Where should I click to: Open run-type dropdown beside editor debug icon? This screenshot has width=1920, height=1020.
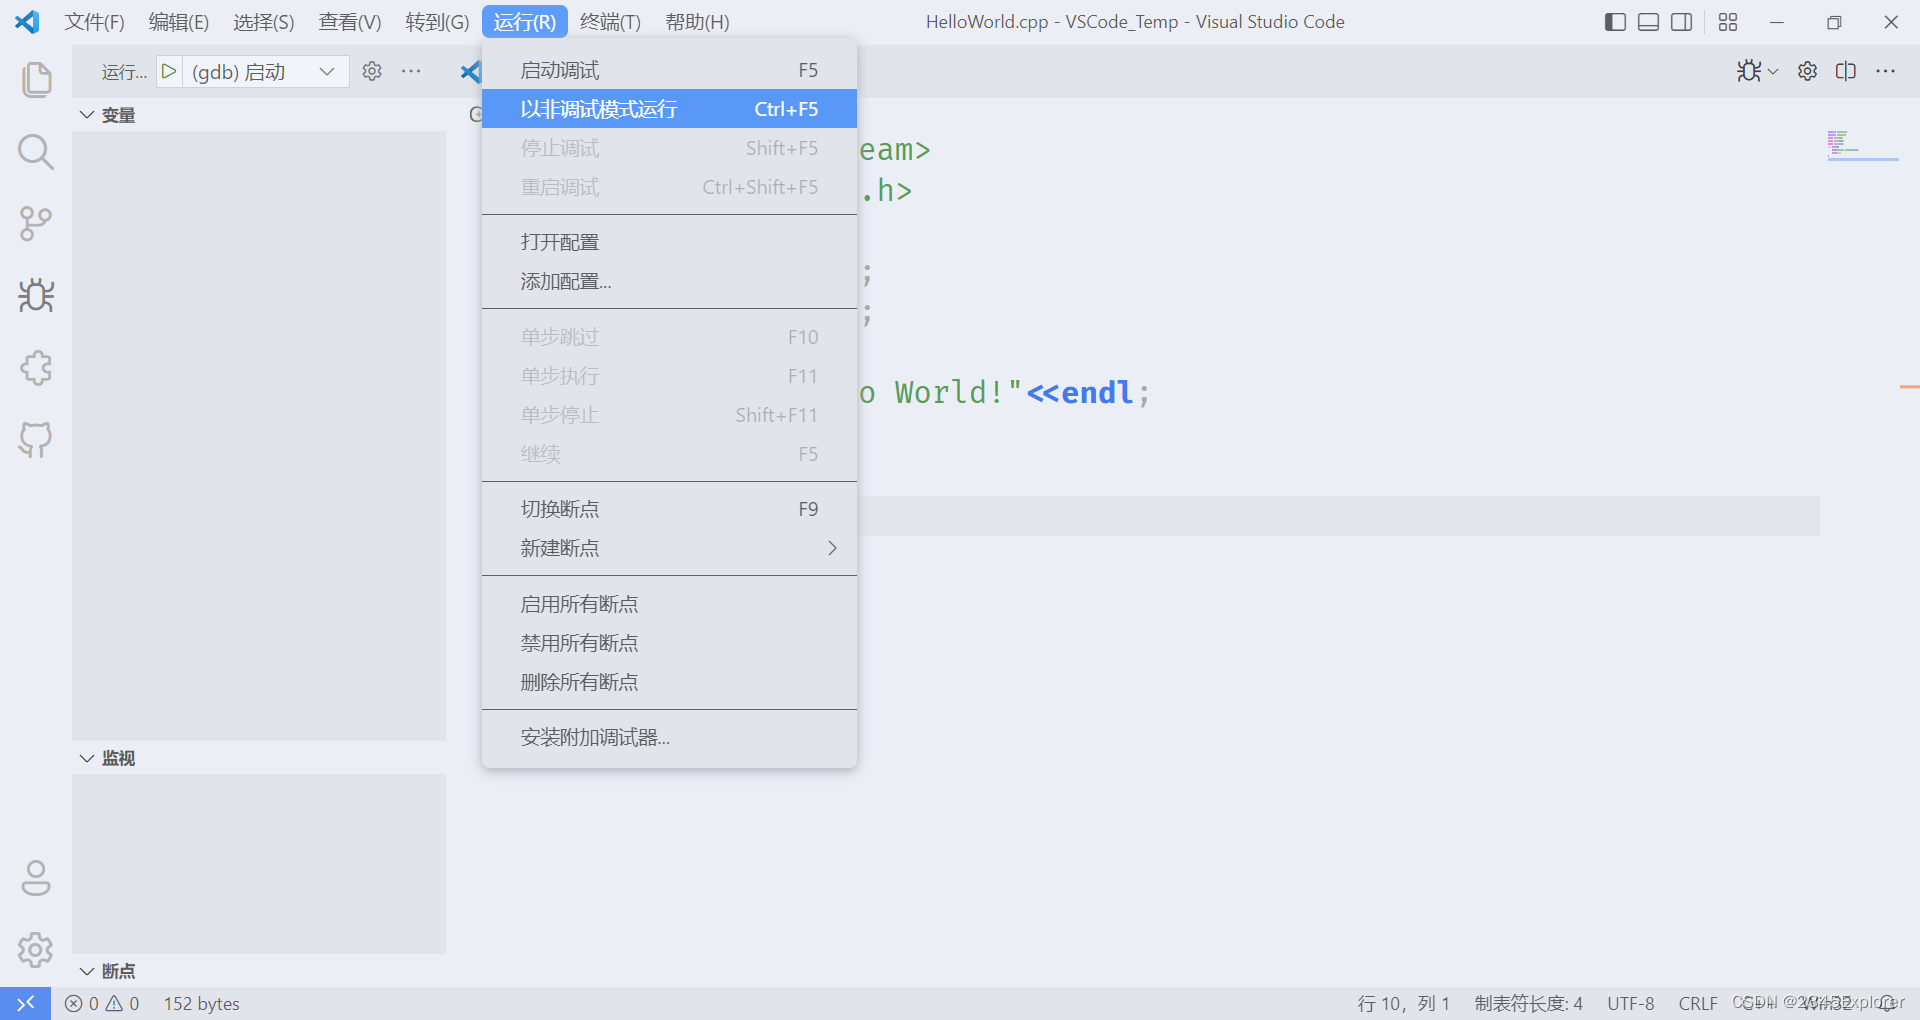tap(1774, 71)
